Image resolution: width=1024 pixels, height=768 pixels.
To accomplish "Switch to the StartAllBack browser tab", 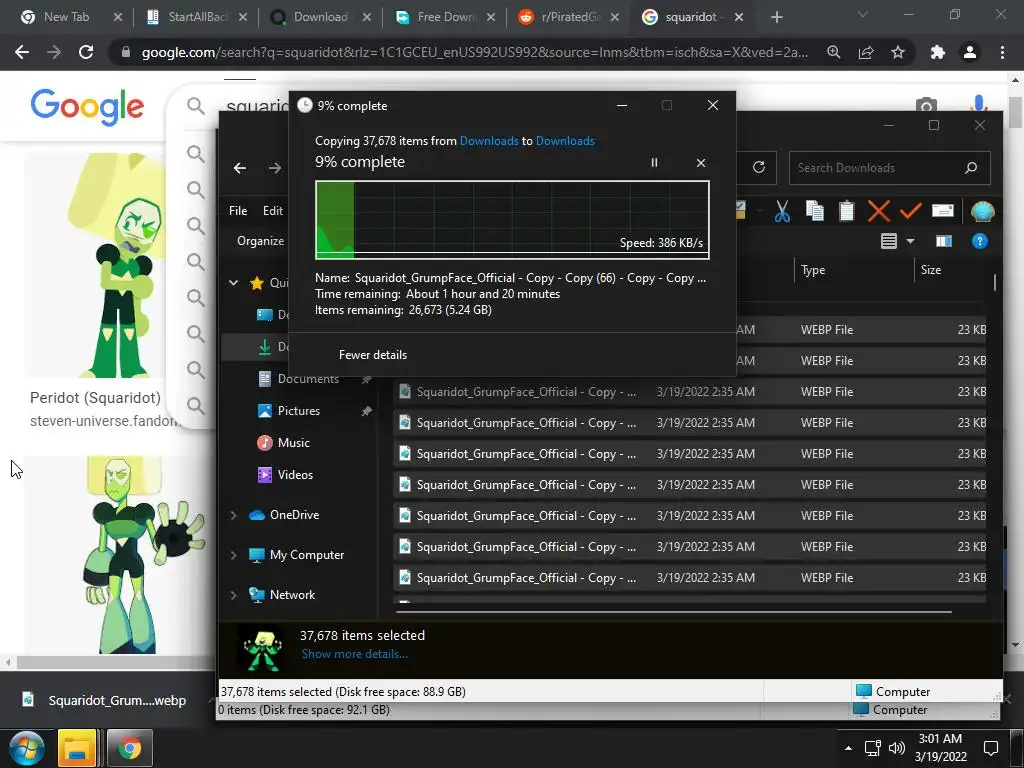I will (x=196, y=17).
